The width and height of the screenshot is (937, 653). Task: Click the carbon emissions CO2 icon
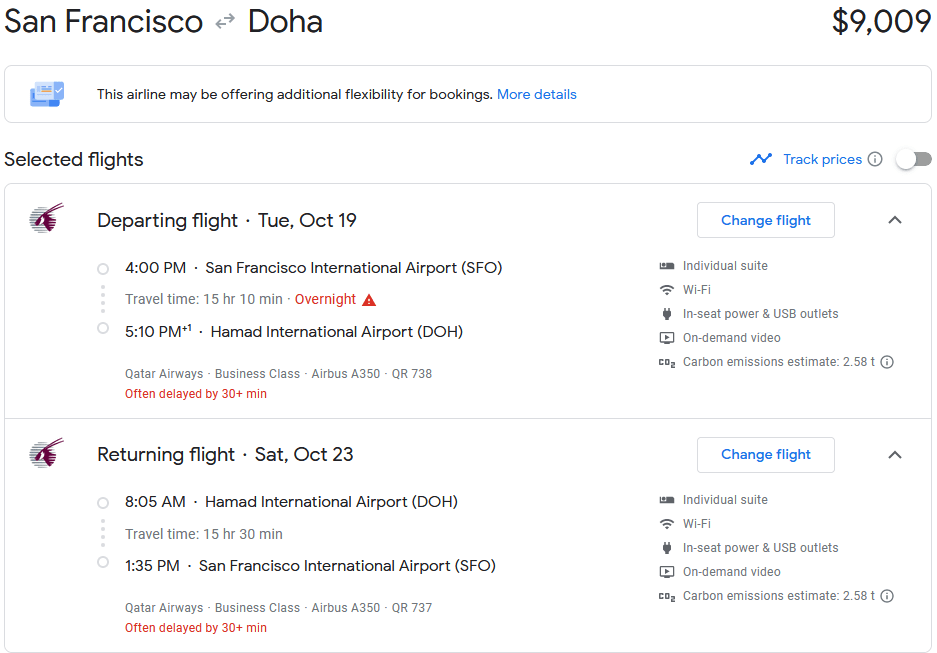pyautogui.click(x=666, y=362)
